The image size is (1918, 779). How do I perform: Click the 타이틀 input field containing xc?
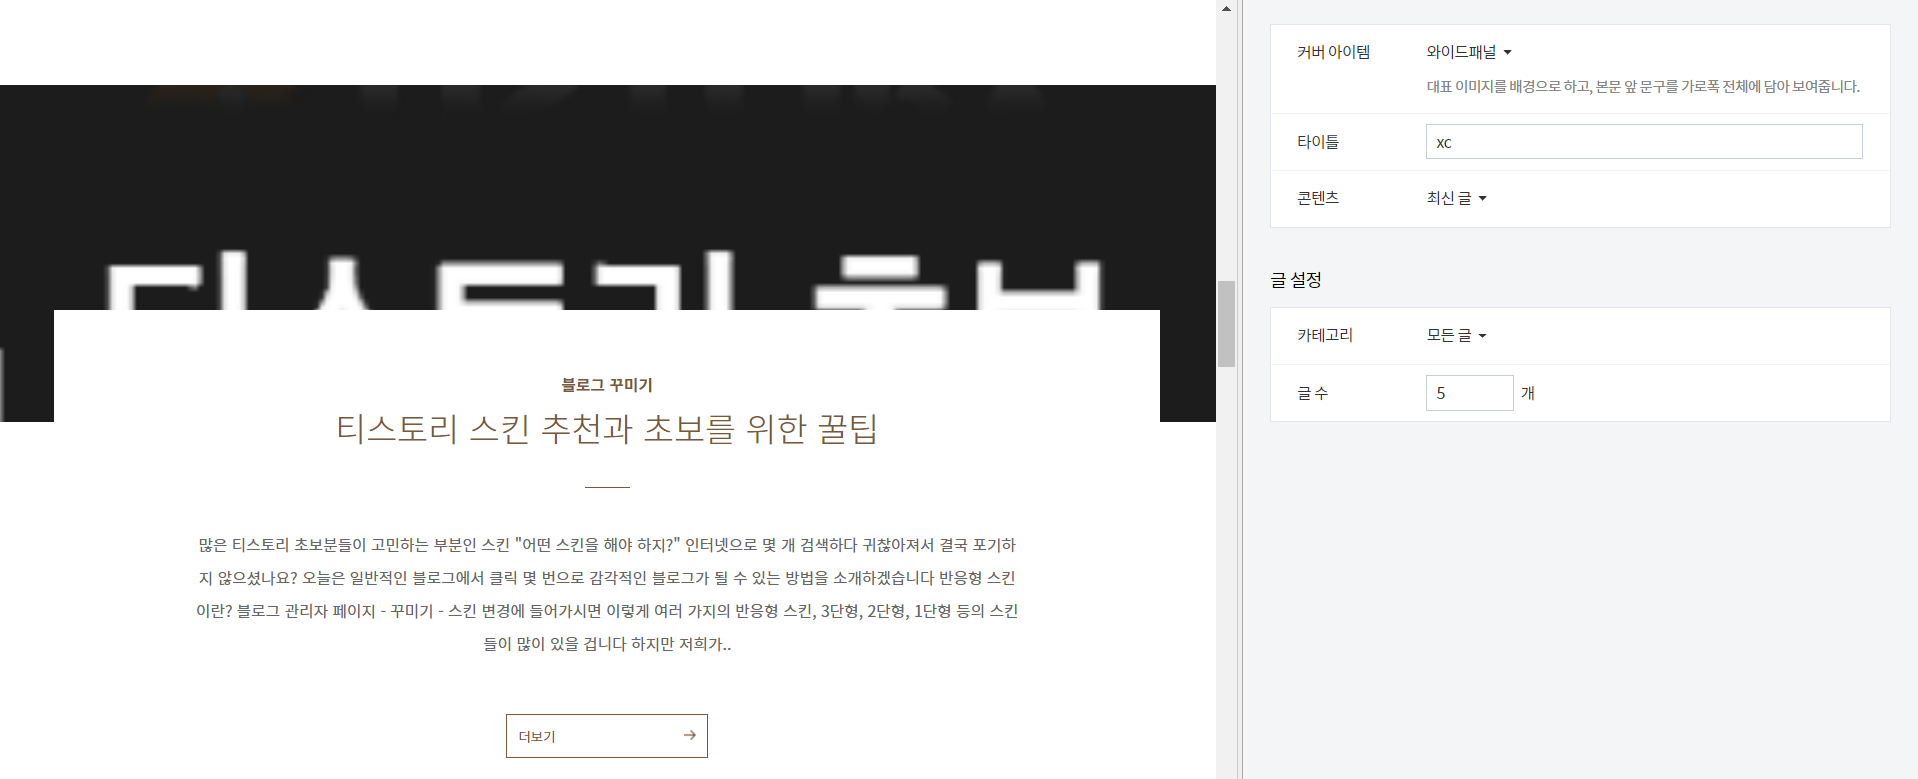pyautogui.click(x=1644, y=142)
